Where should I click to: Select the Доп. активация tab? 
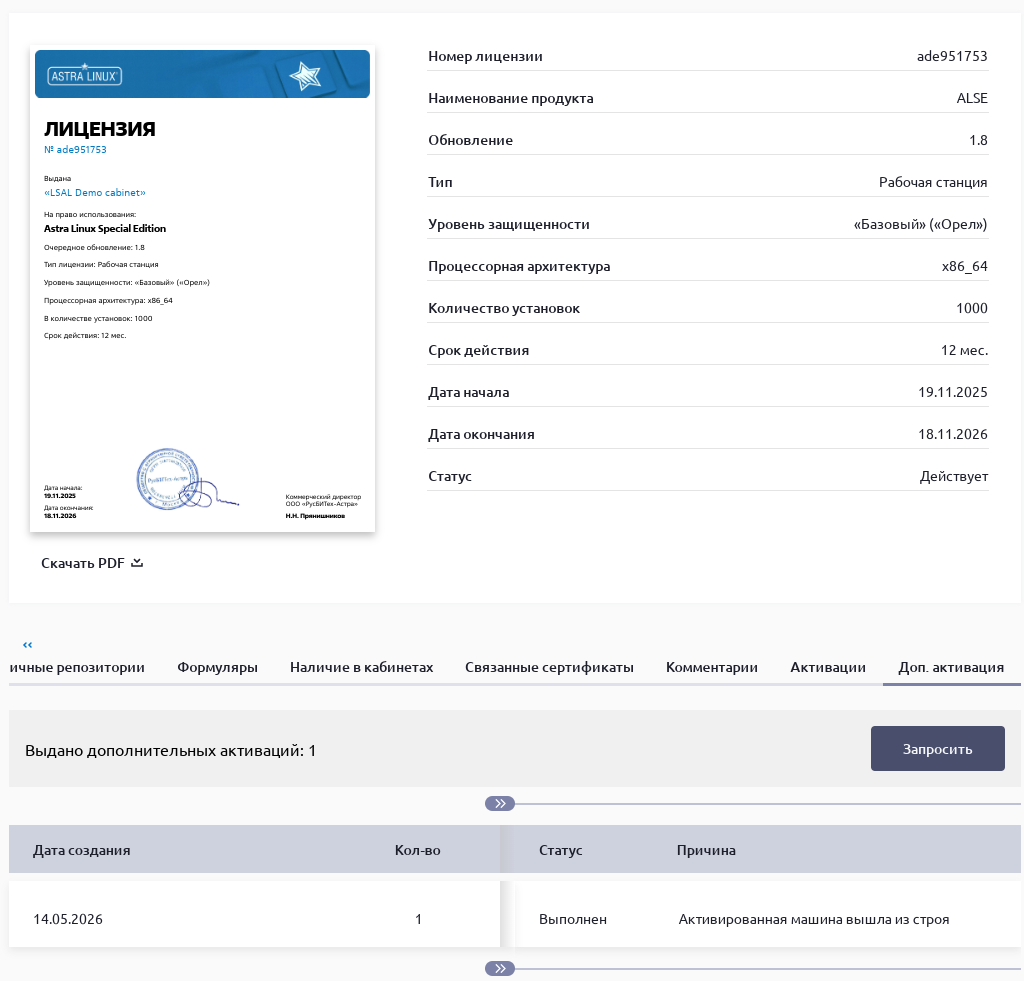pyautogui.click(x=951, y=667)
